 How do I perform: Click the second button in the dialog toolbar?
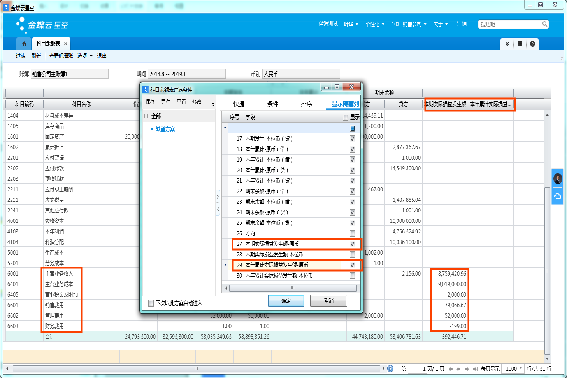[x=166, y=102]
